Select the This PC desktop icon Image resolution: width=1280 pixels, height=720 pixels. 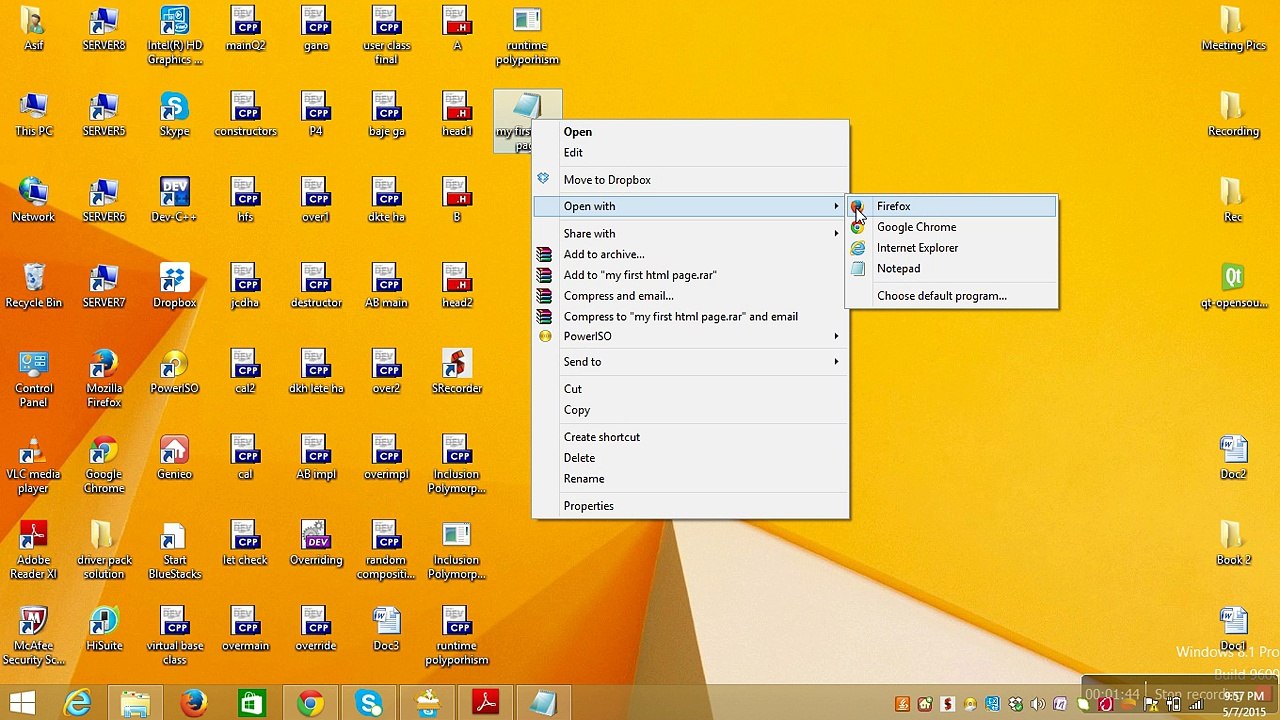(x=33, y=114)
